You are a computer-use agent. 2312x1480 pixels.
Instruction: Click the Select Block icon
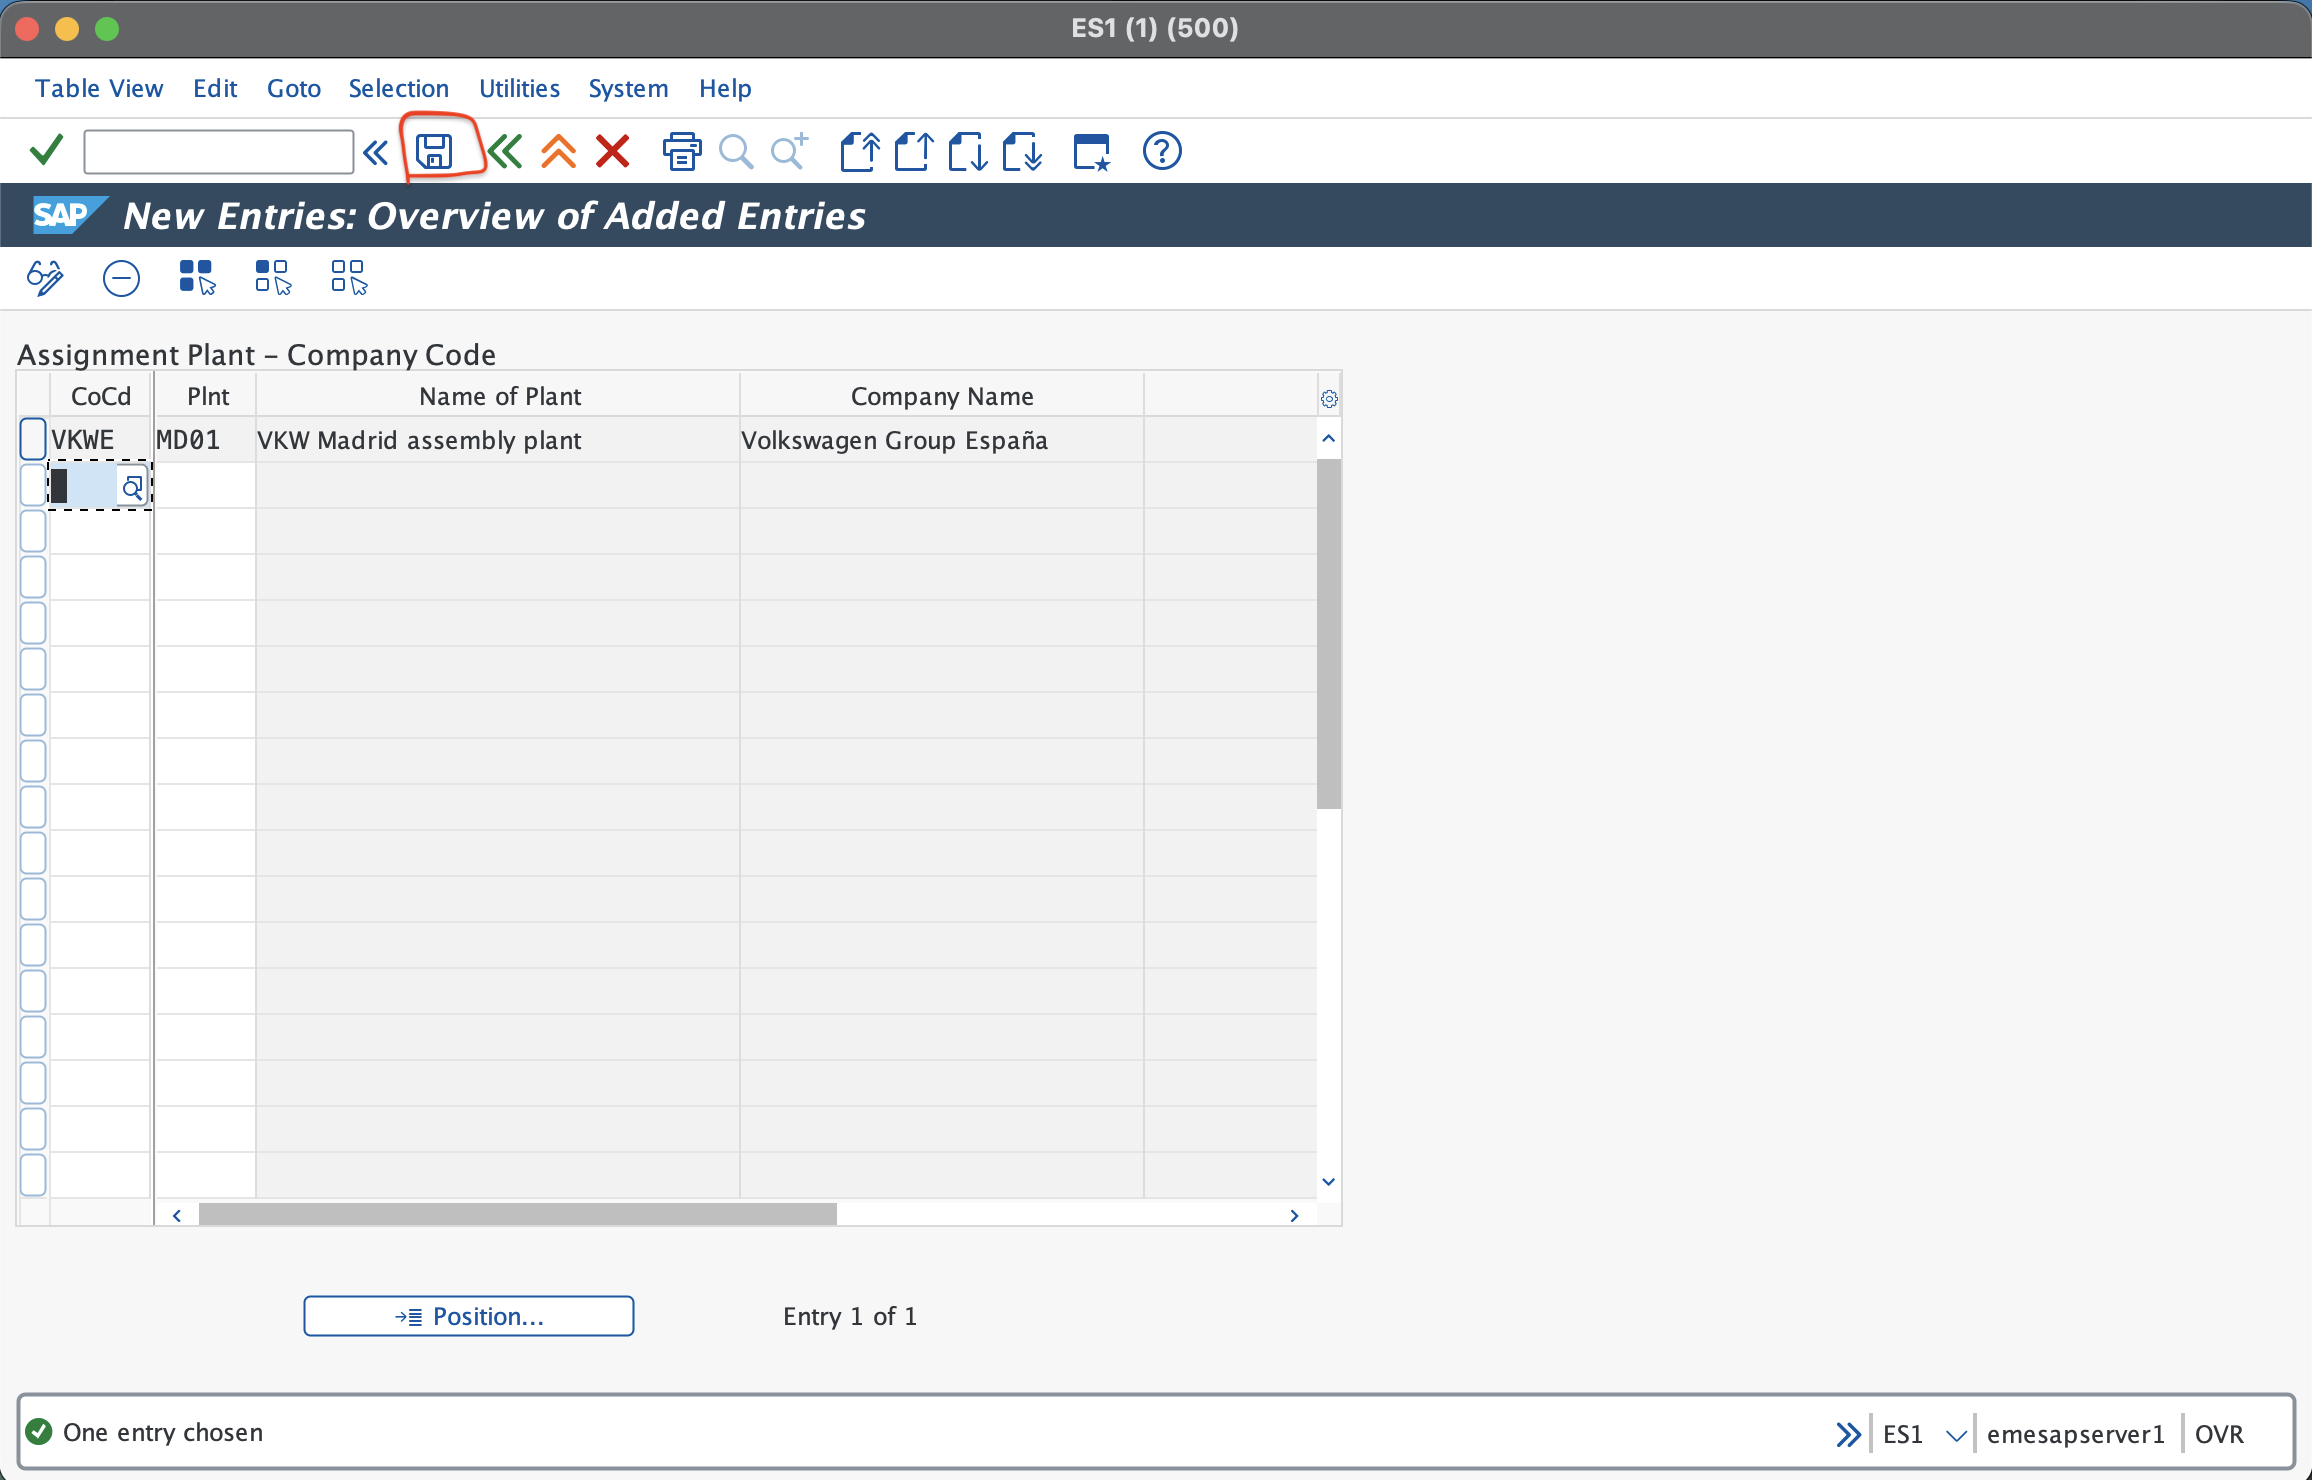click(273, 277)
